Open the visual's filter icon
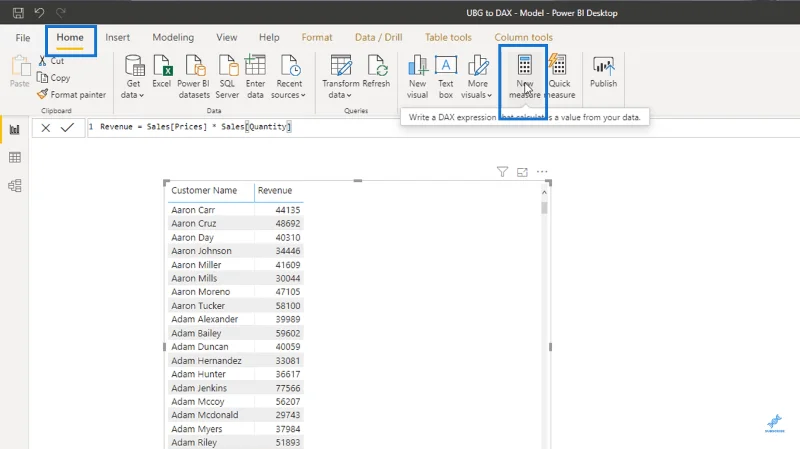 (x=503, y=172)
